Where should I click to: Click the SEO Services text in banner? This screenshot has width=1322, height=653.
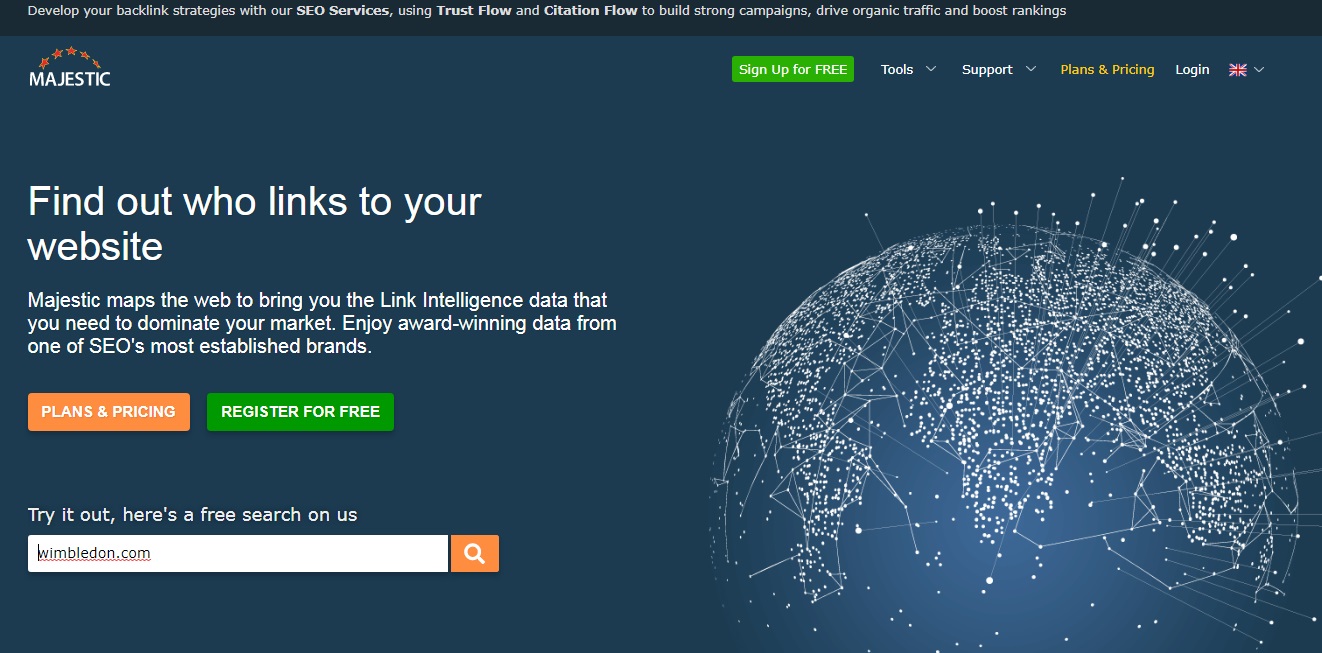coord(342,11)
